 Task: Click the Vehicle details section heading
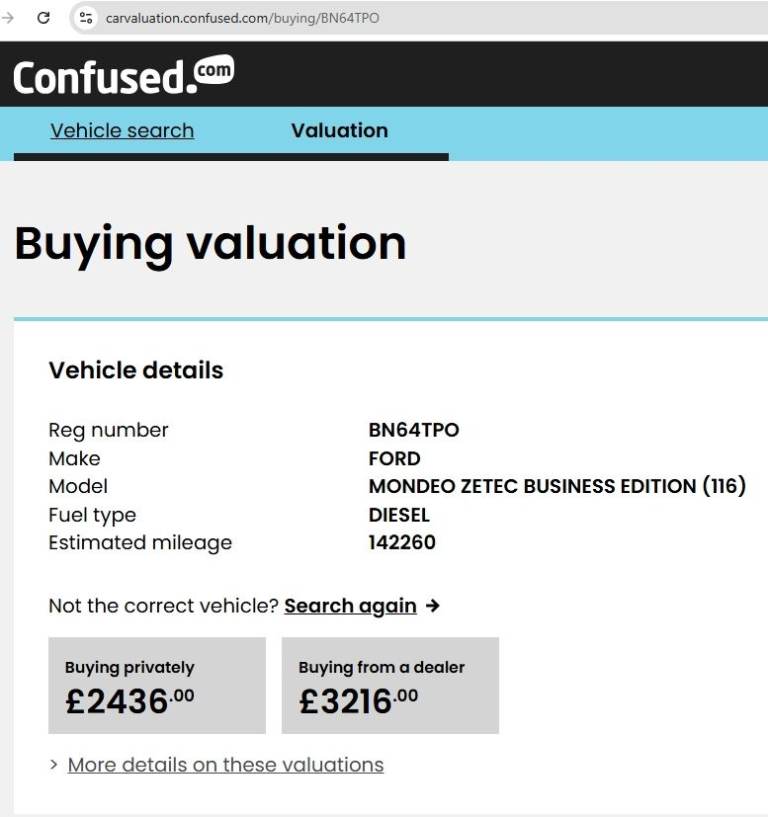coord(136,370)
